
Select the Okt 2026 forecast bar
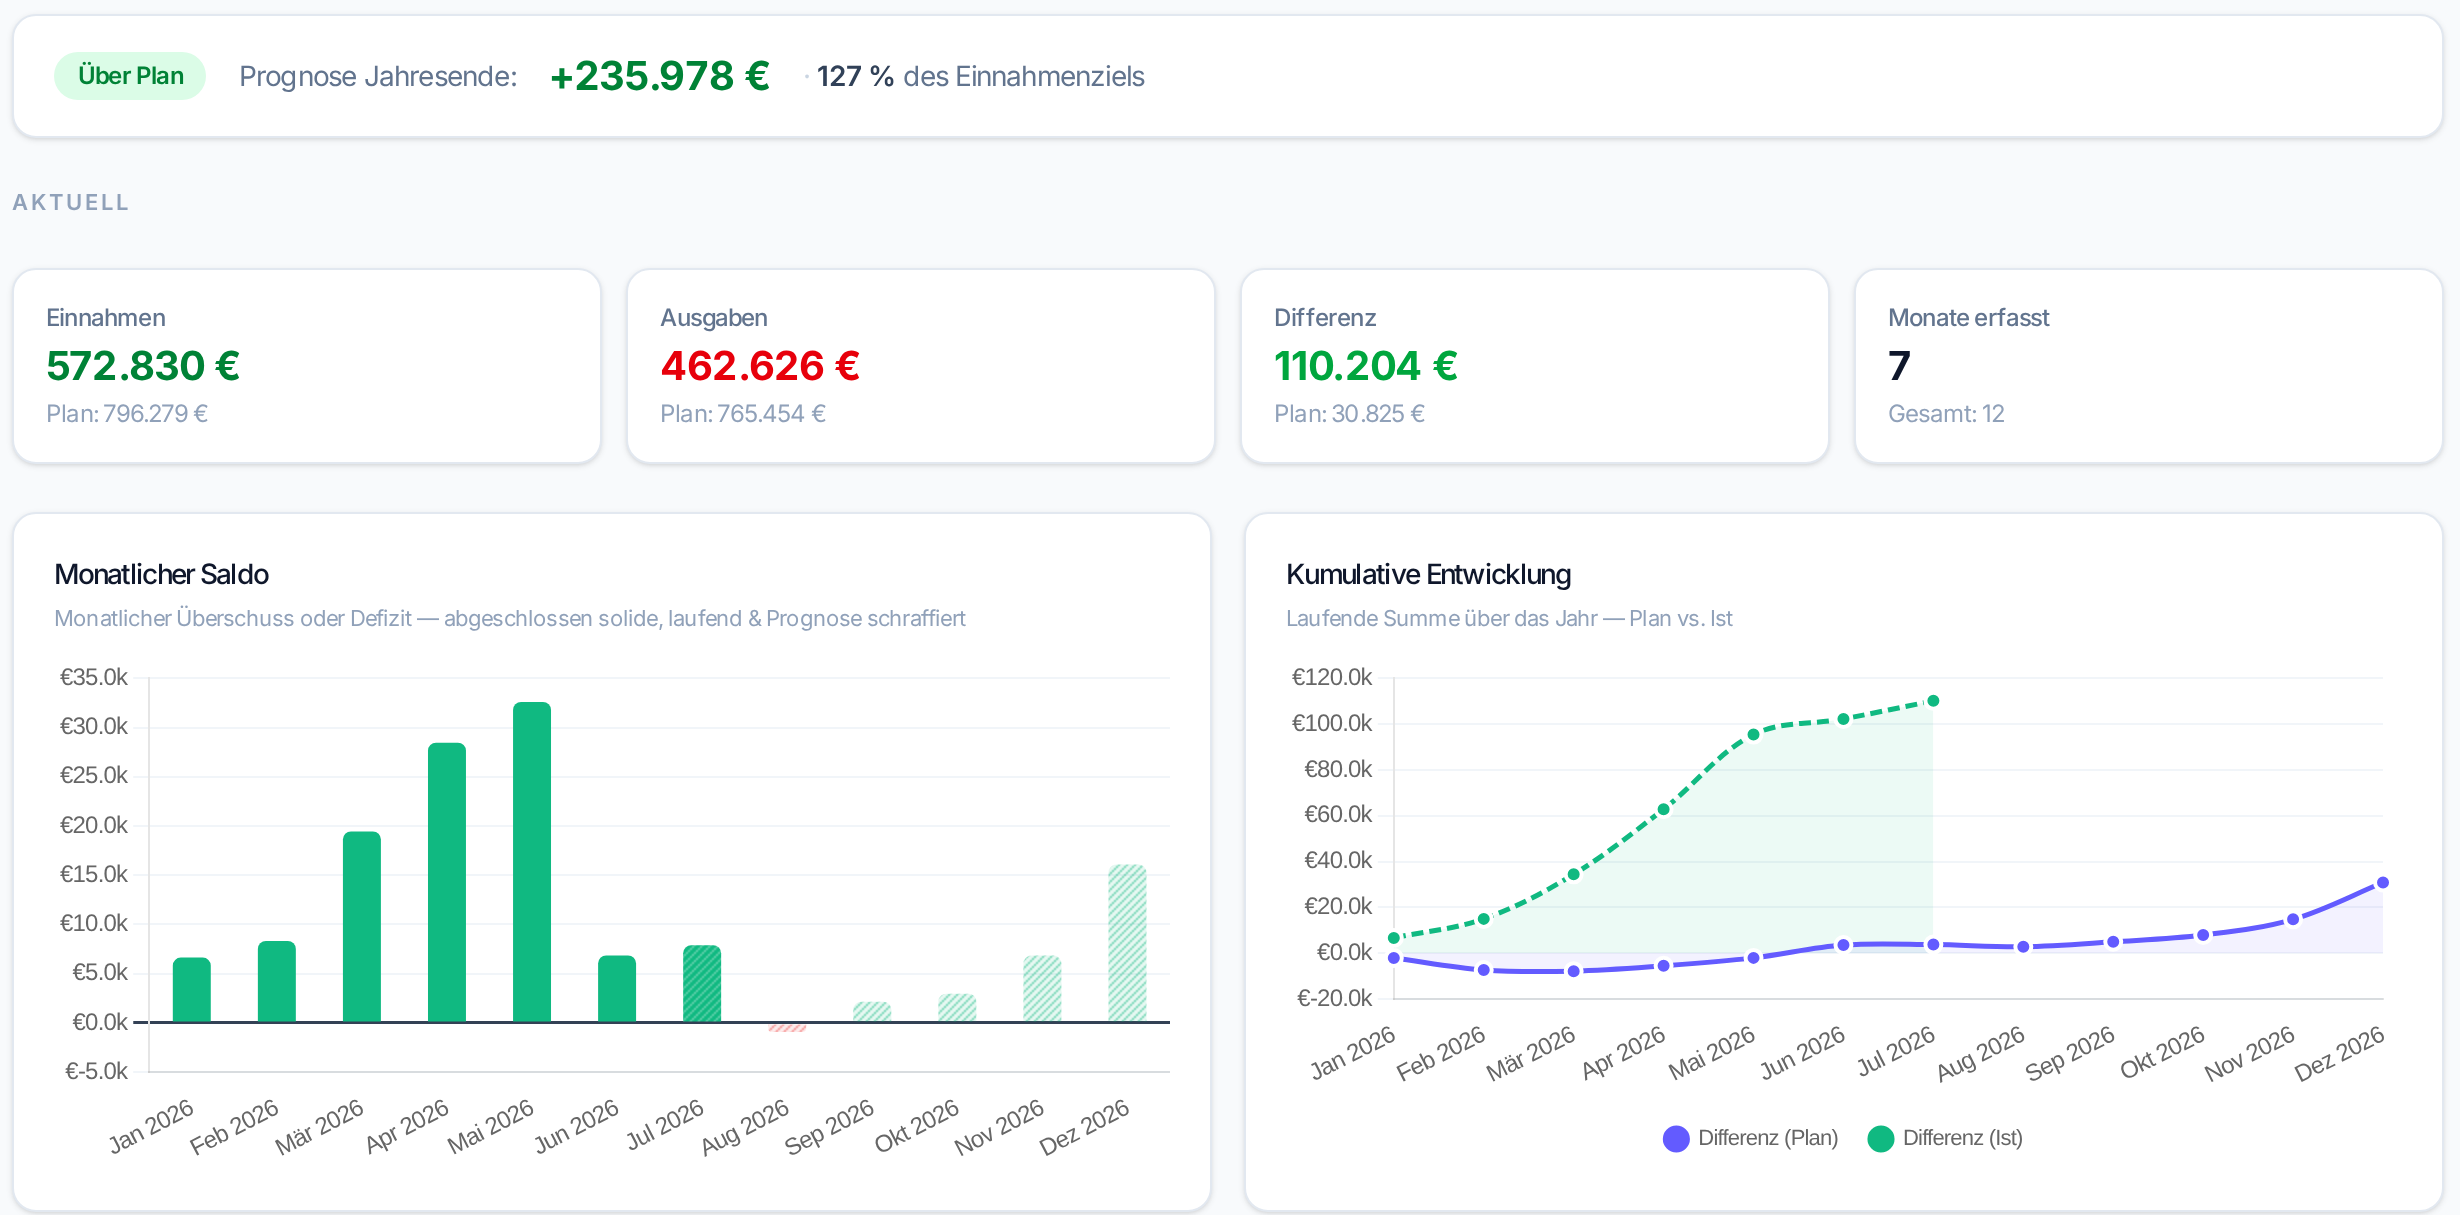point(957,1008)
